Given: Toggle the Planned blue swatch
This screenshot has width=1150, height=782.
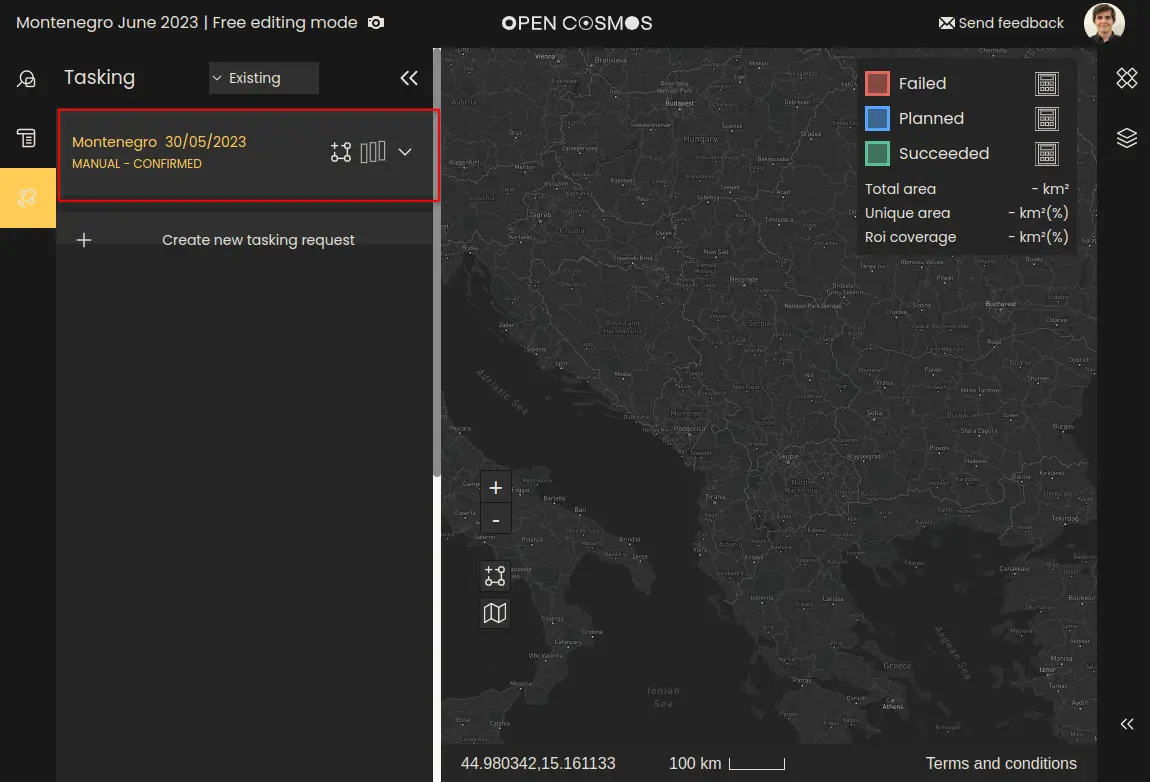Looking at the screenshot, I should pyautogui.click(x=877, y=118).
